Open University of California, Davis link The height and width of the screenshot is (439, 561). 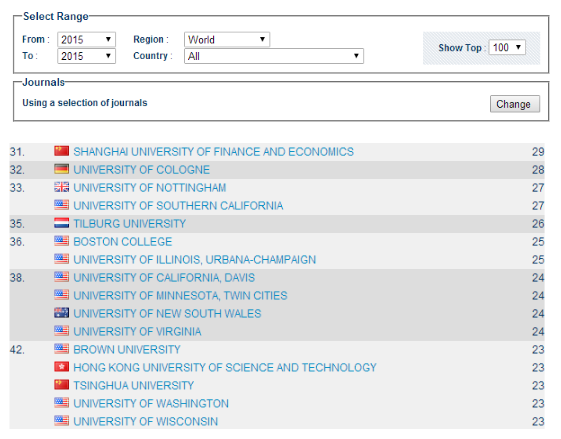[164, 278]
